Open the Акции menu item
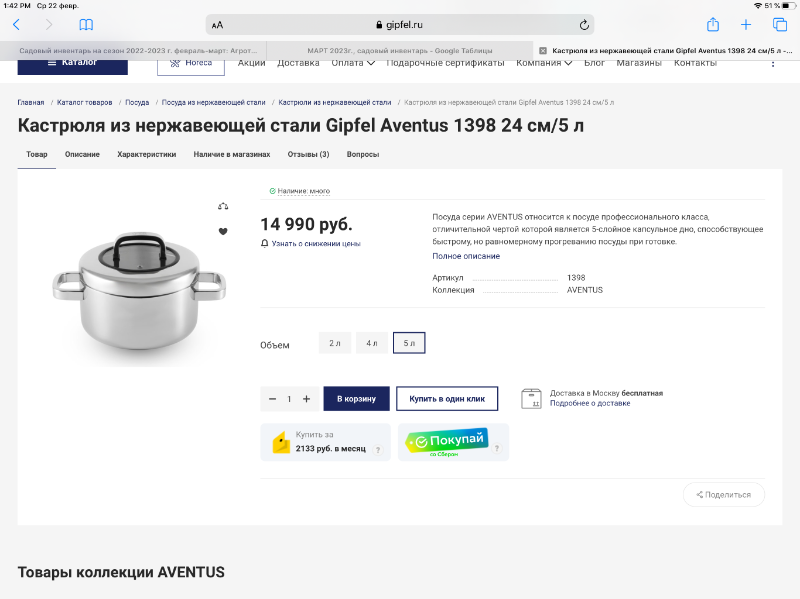800x599 pixels. click(x=252, y=63)
